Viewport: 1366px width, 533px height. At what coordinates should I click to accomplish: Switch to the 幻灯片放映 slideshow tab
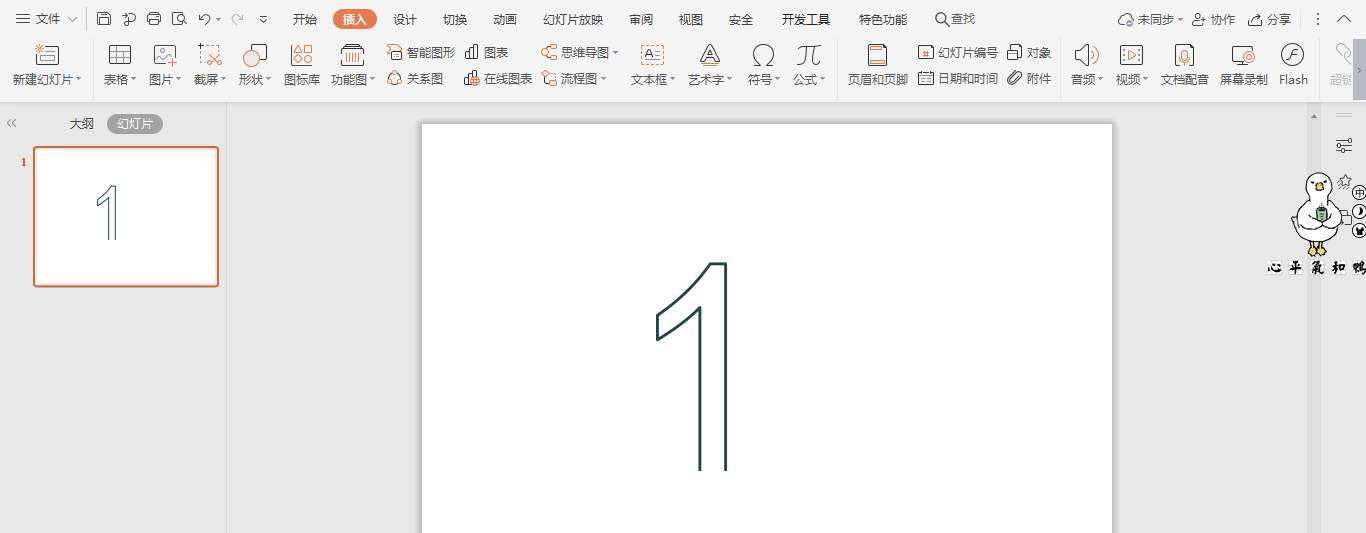573,19
